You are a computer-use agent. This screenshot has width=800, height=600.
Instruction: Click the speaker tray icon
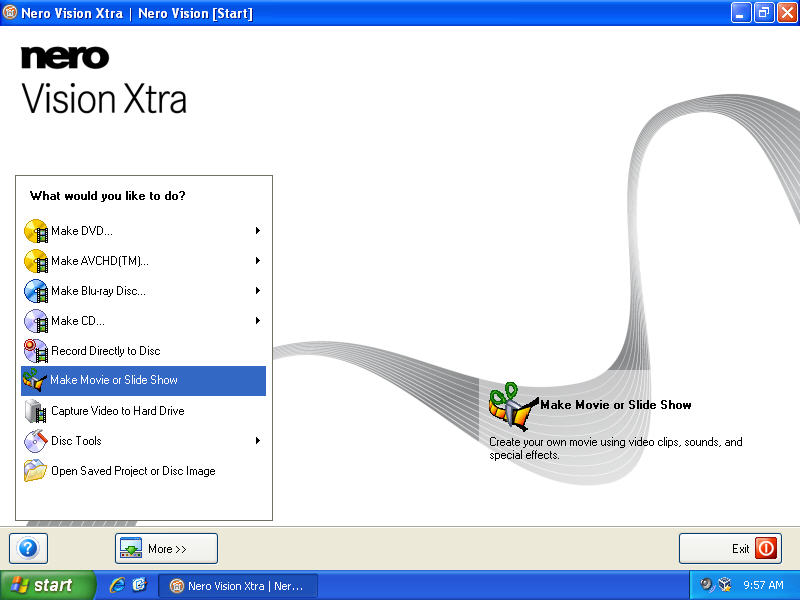707,585
